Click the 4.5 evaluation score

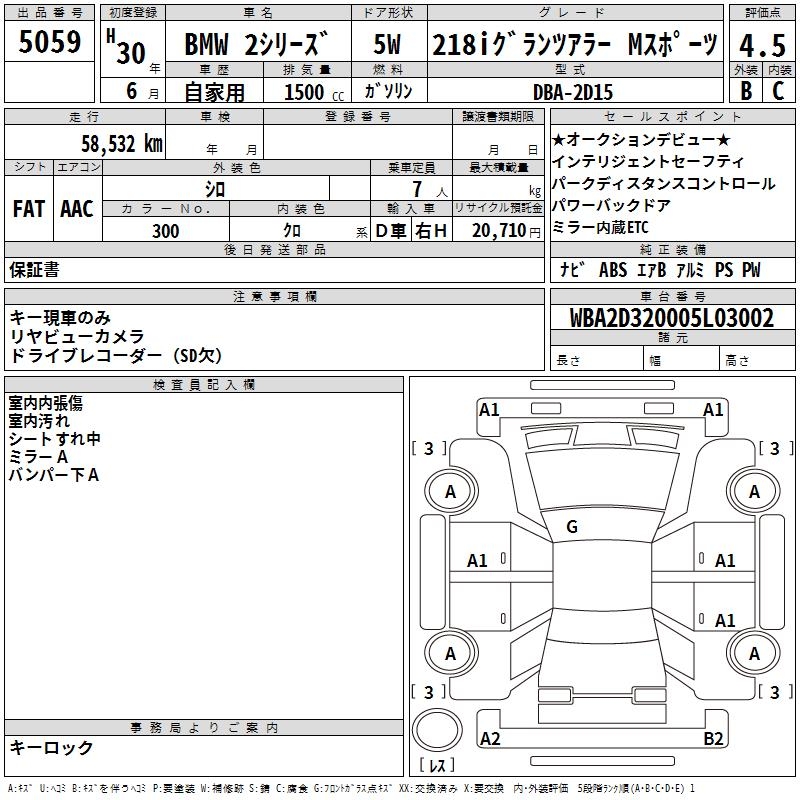[761, 45]
